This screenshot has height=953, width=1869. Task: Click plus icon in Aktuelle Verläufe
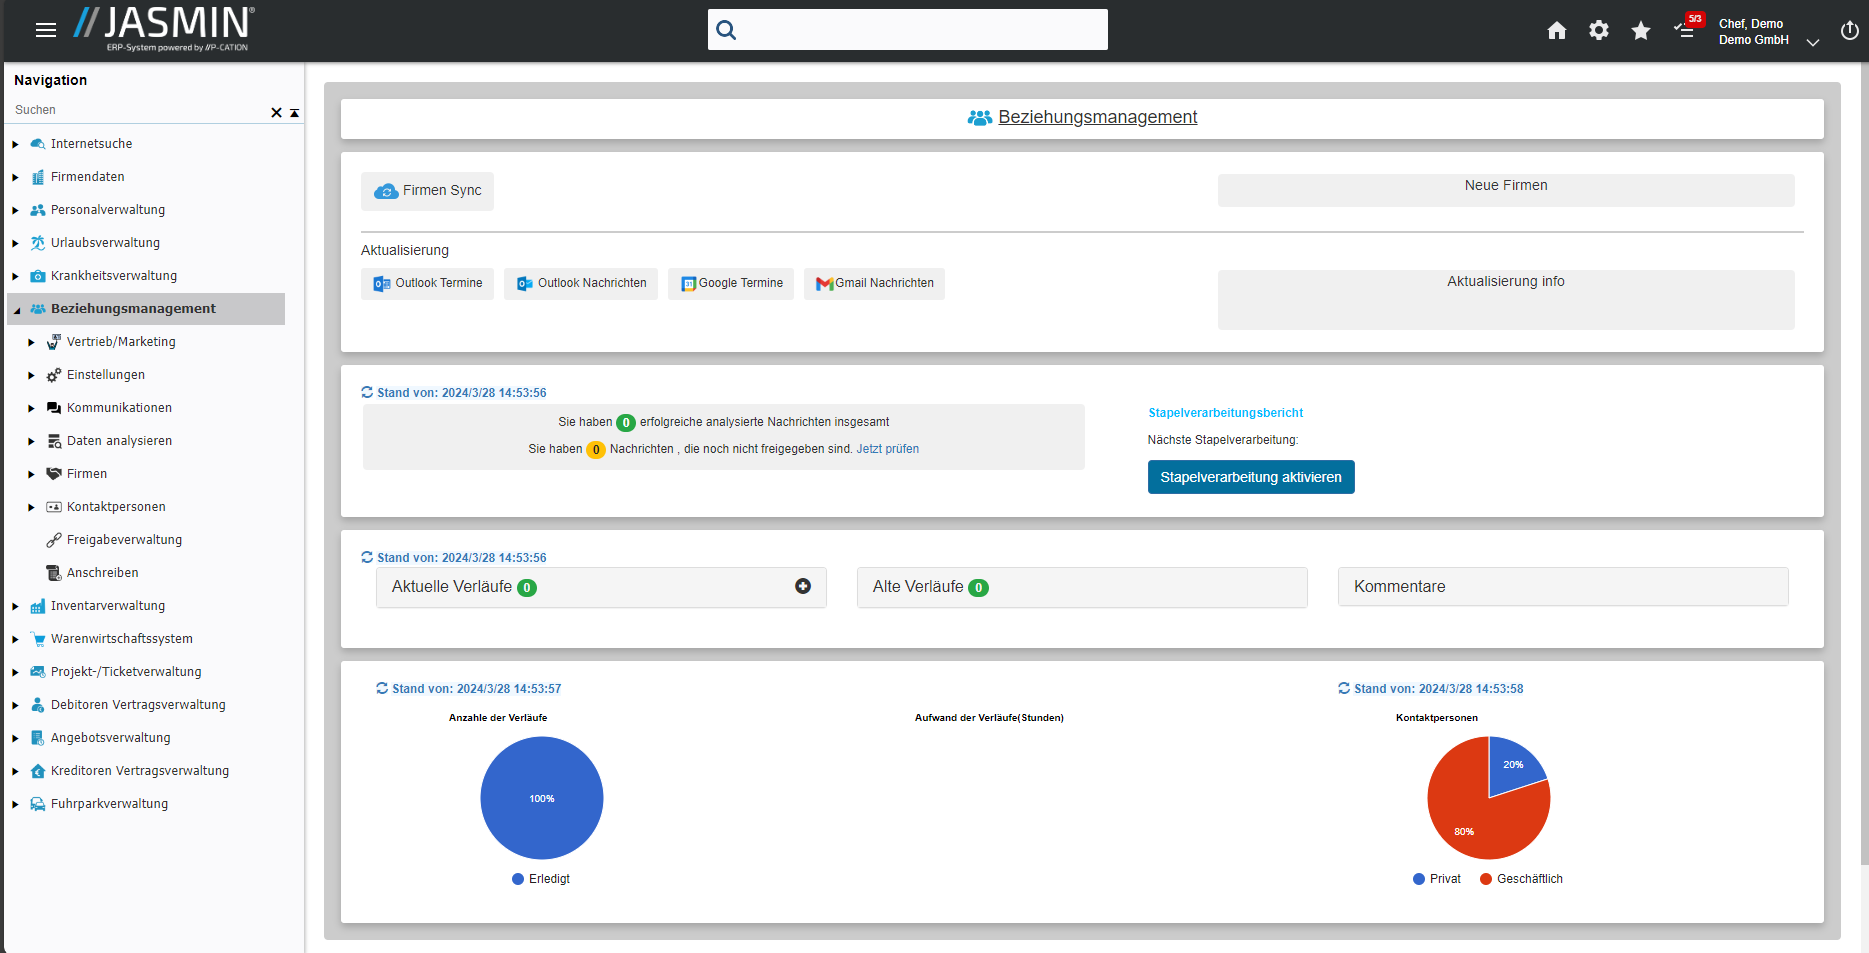802,587
